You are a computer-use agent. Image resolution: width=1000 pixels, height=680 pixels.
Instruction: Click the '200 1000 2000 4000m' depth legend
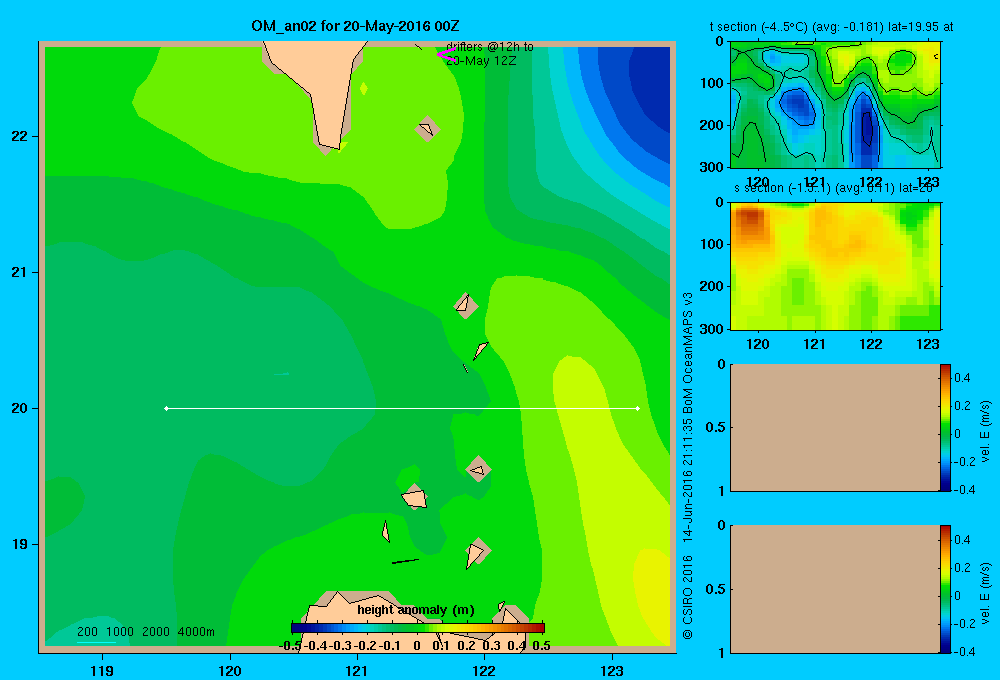145,632
